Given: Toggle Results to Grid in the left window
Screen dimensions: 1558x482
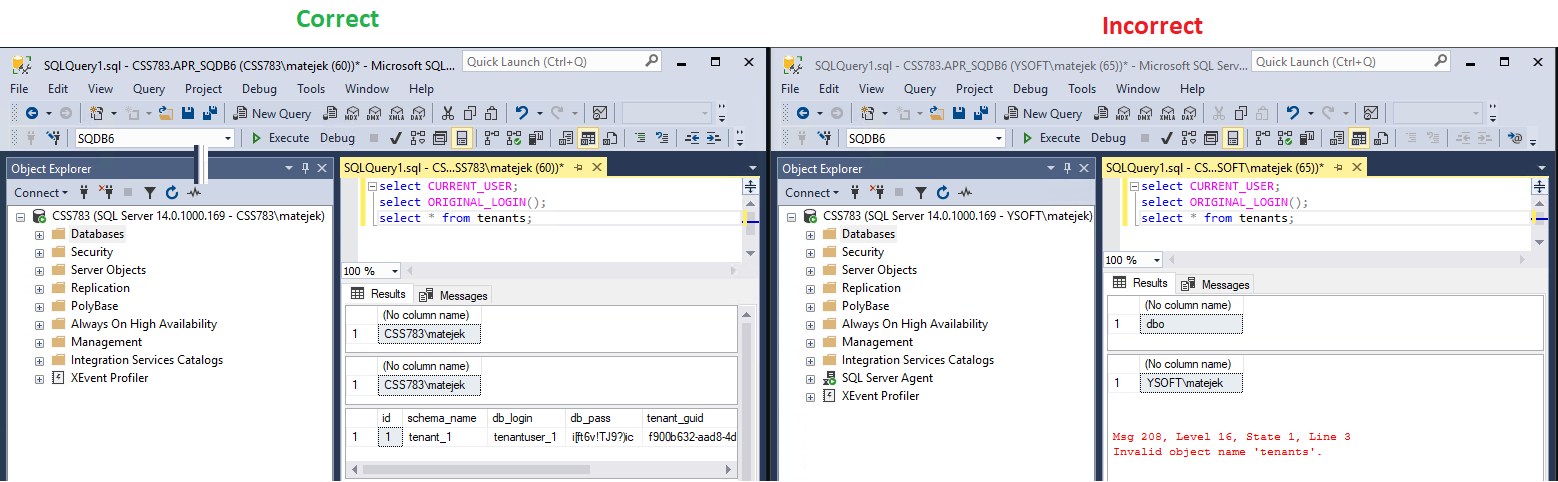Looking at the screenshot, I should (x=588, y=138).
